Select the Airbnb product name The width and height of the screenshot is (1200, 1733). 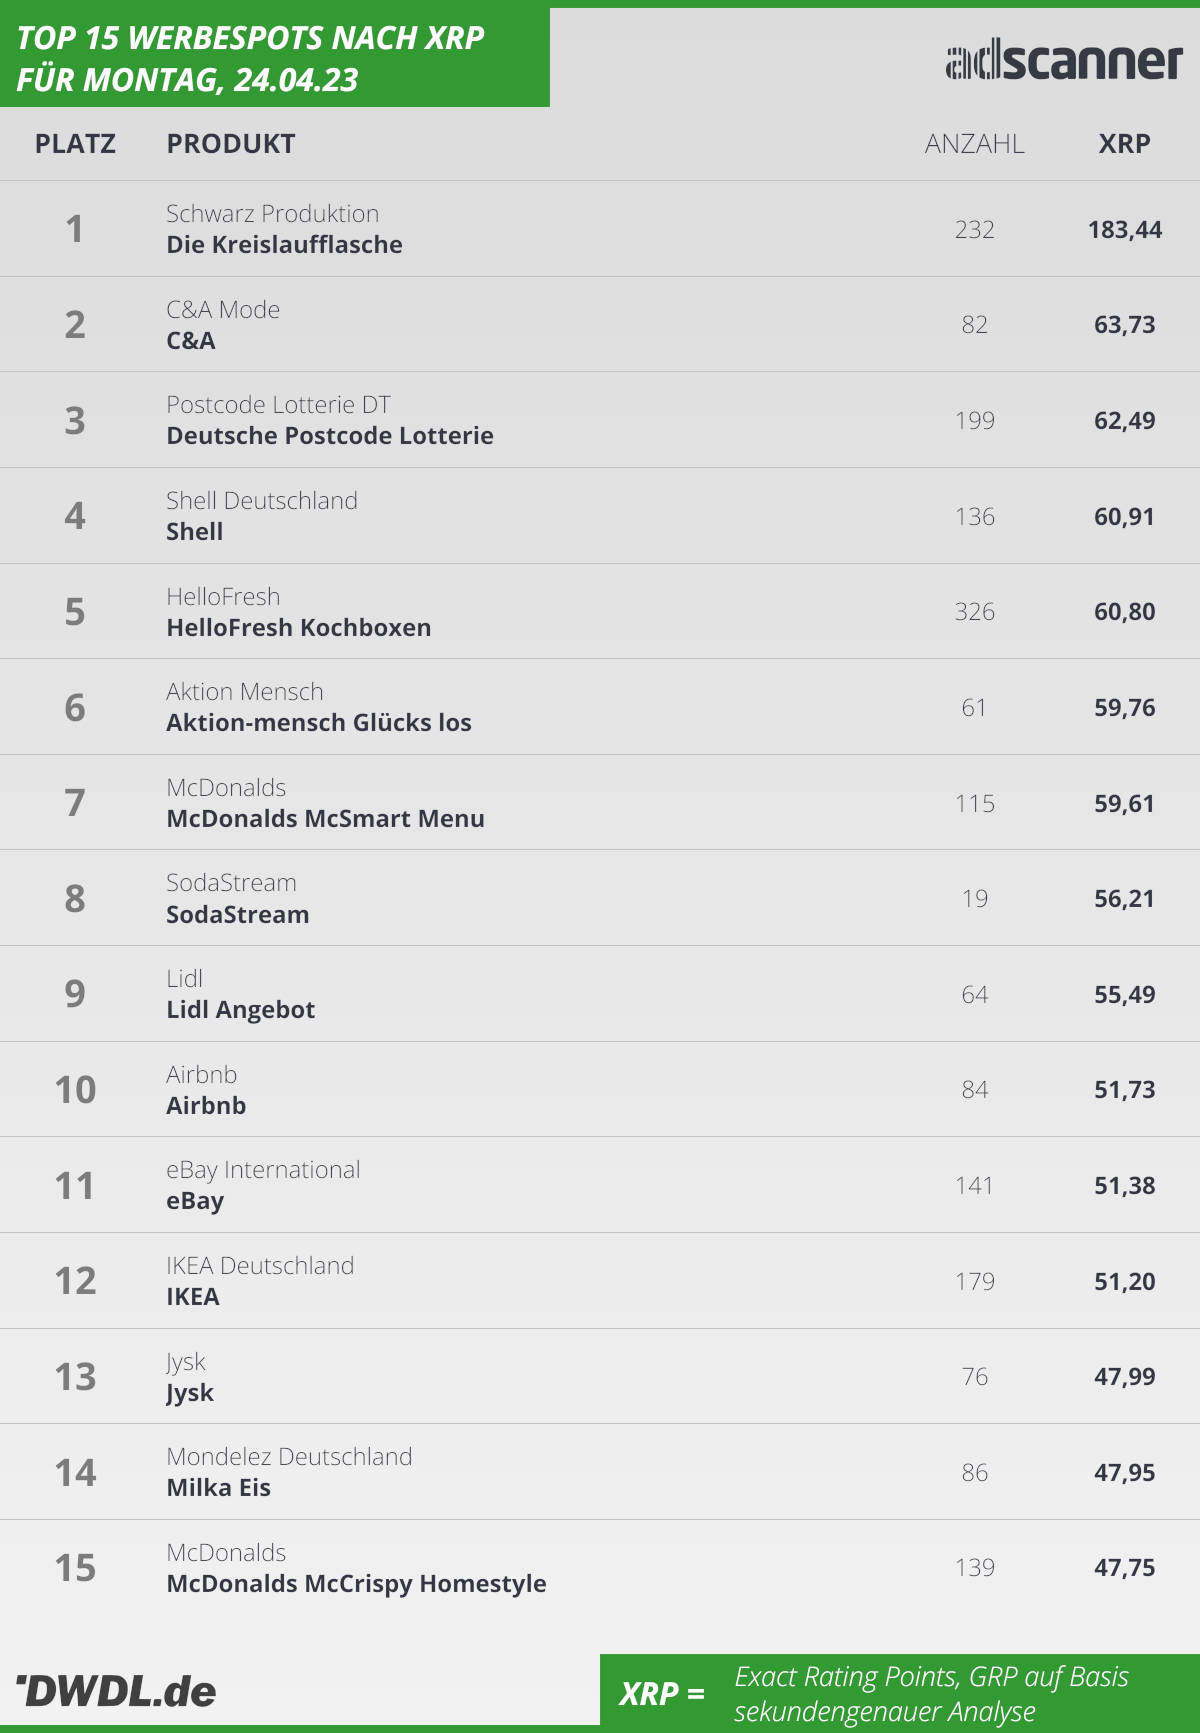click(x=206, y=1105)
